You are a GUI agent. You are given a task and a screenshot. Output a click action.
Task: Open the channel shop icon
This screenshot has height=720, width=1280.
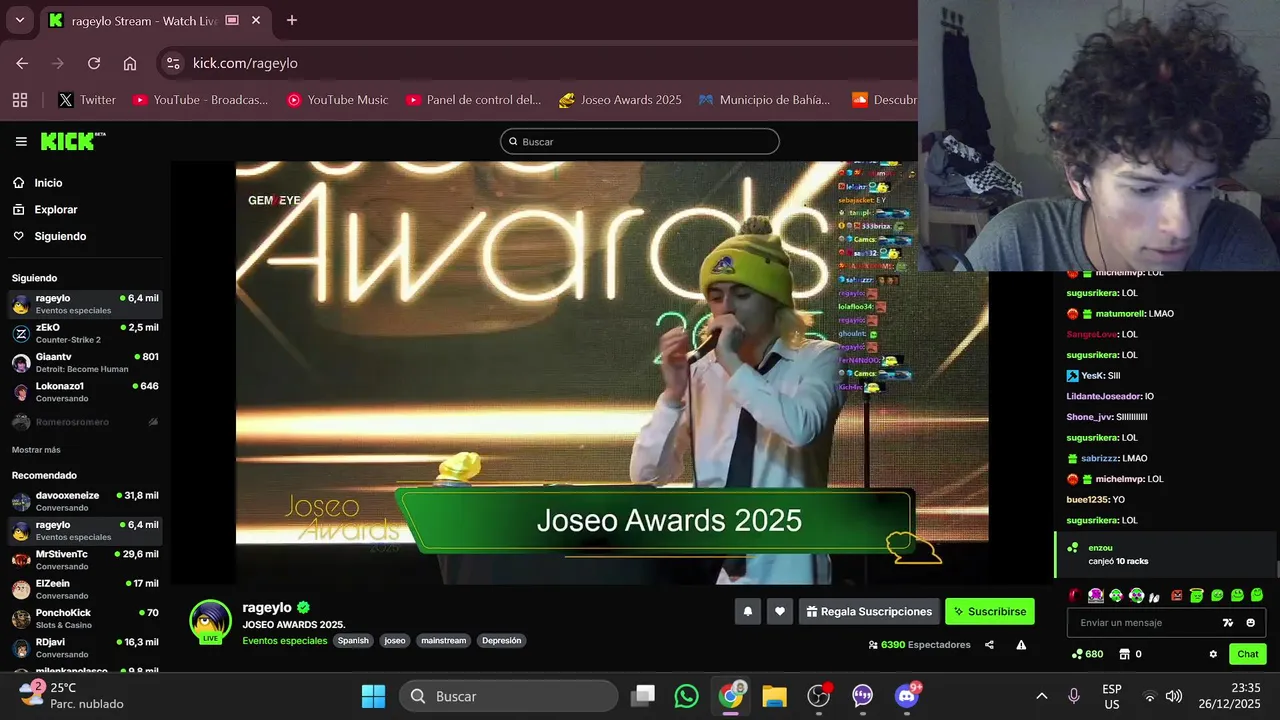(x=1124, y=654)
